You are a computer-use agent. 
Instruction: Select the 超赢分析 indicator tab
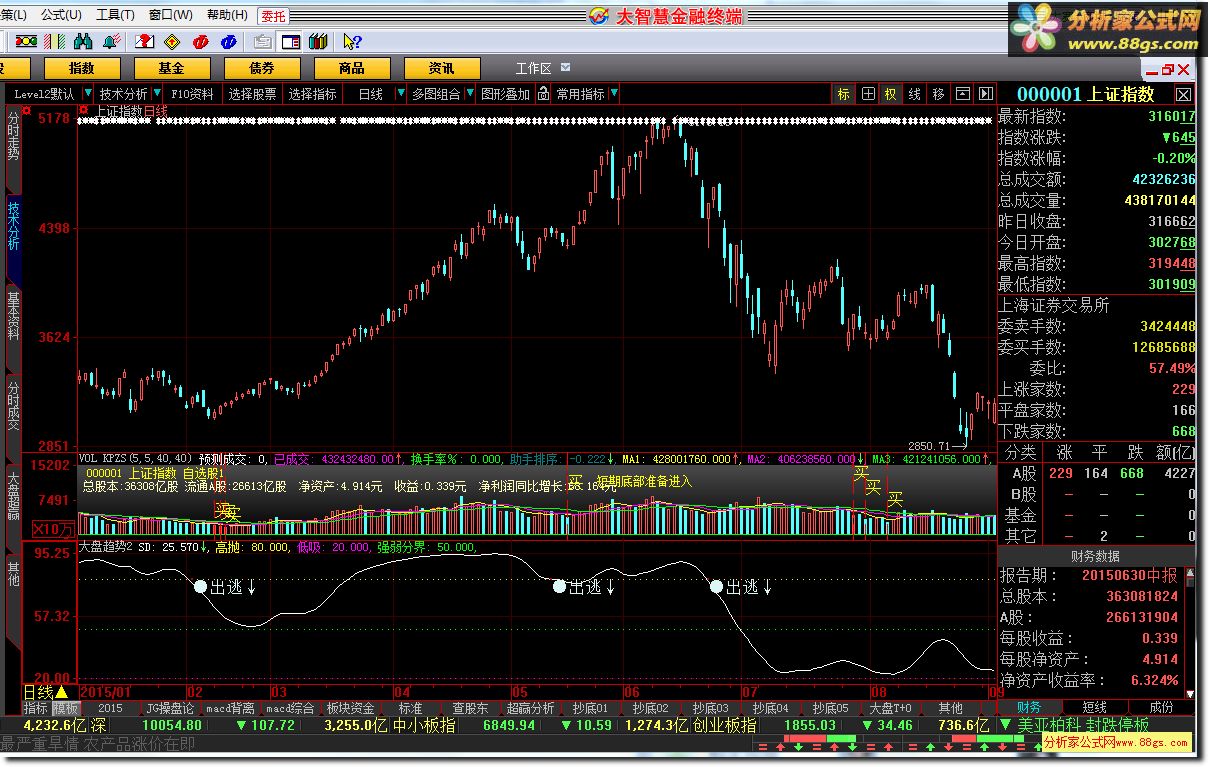click(x=529, y=708)
